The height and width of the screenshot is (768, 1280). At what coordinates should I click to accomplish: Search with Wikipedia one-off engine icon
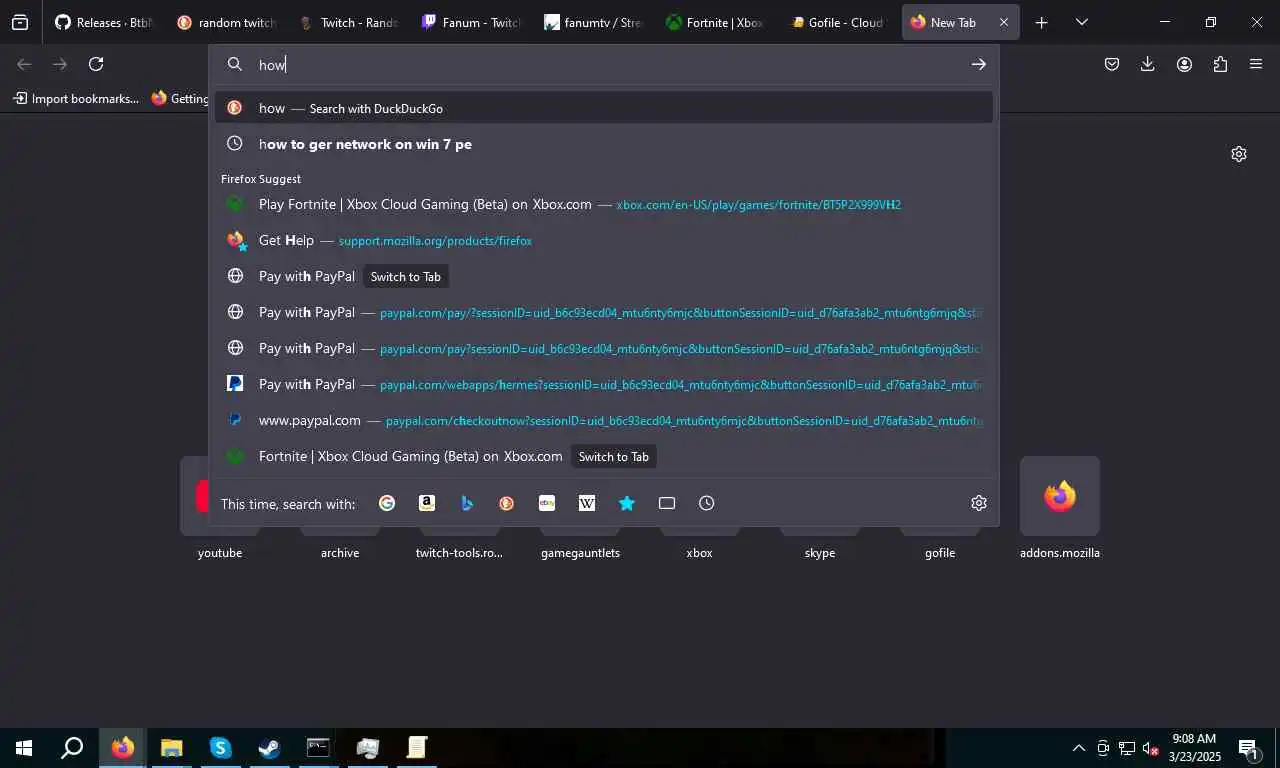tap(587, 503)
